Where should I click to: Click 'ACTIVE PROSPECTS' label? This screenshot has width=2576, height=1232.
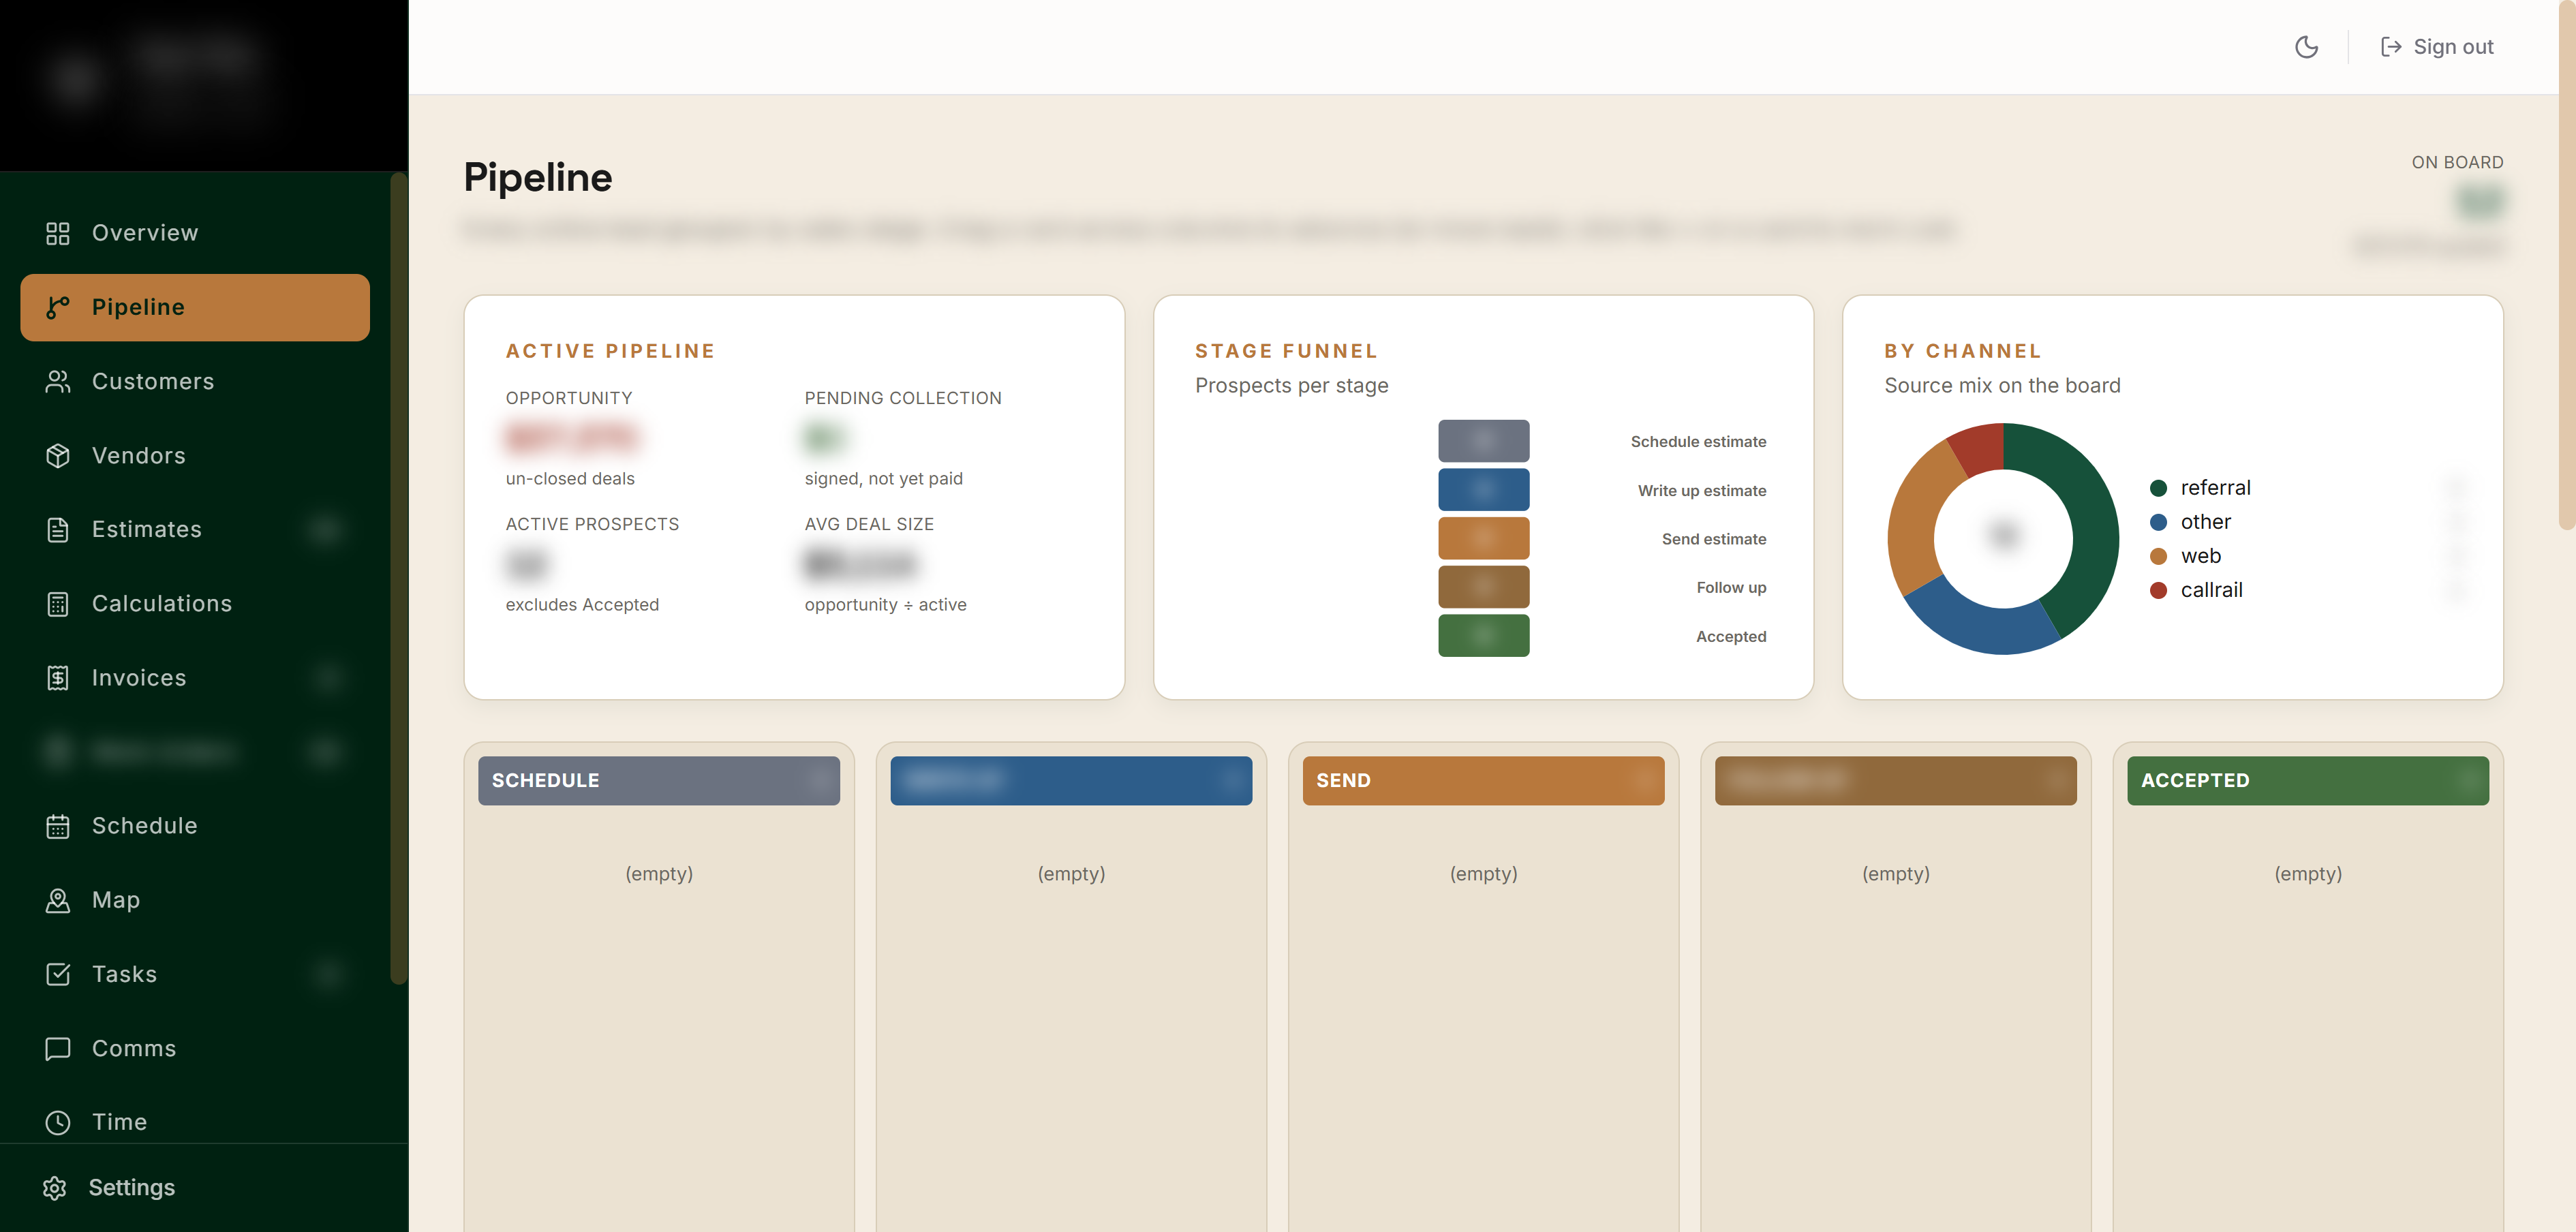click(x=592, y=524)
